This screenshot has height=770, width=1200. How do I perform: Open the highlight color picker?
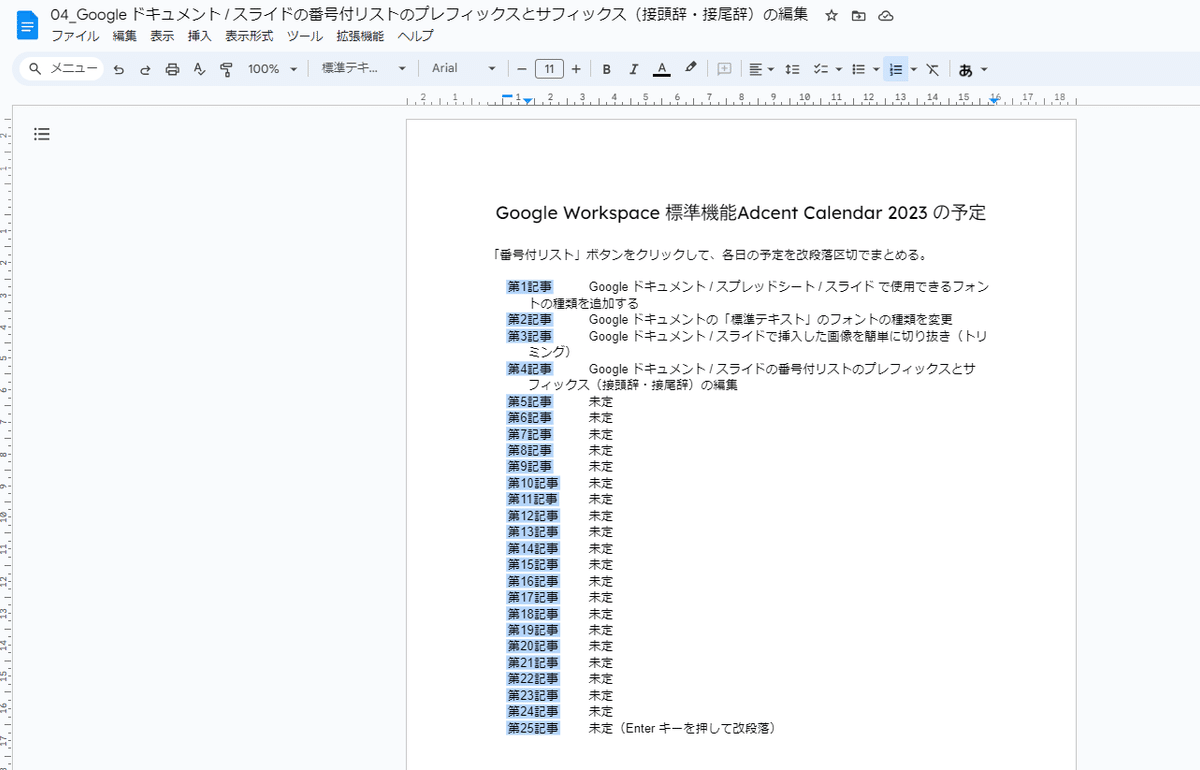point(690,69)
